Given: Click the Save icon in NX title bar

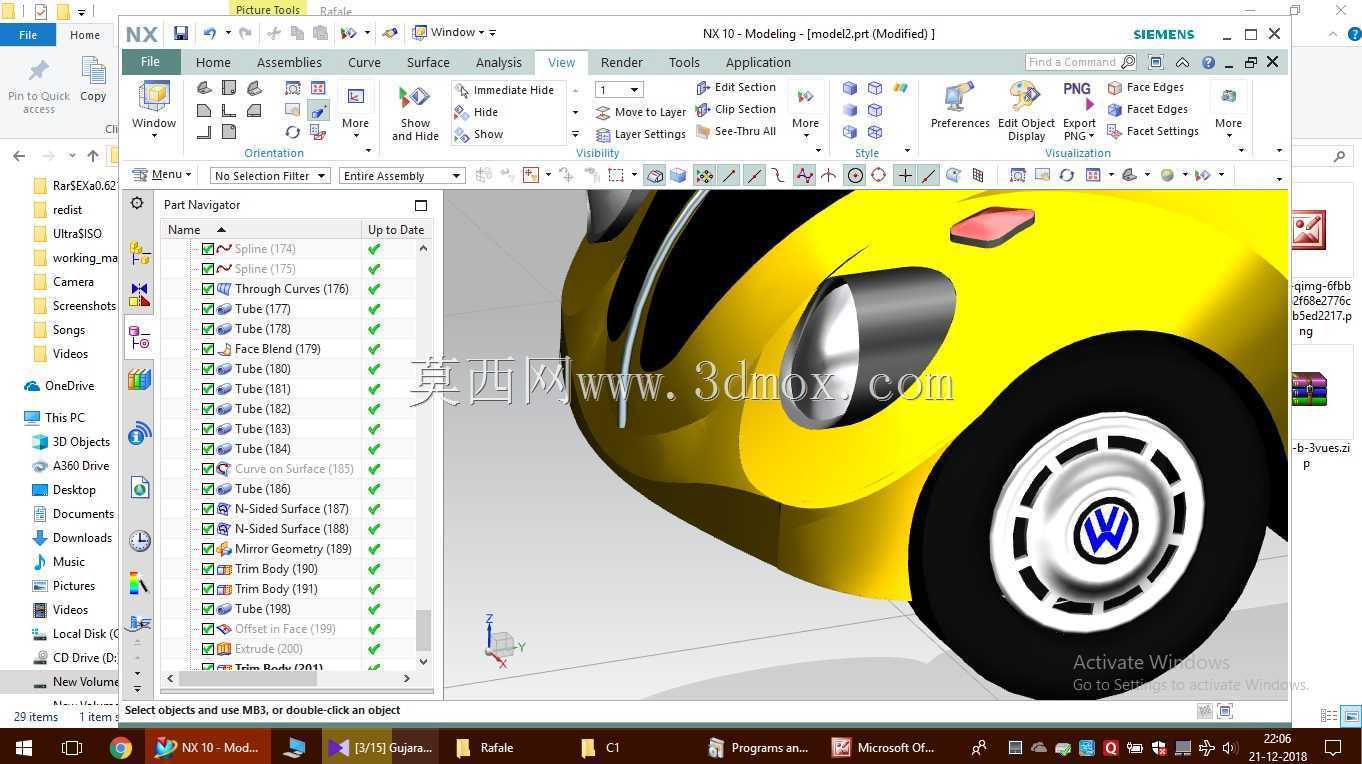Looking at the screenshot, I should 181,33.
